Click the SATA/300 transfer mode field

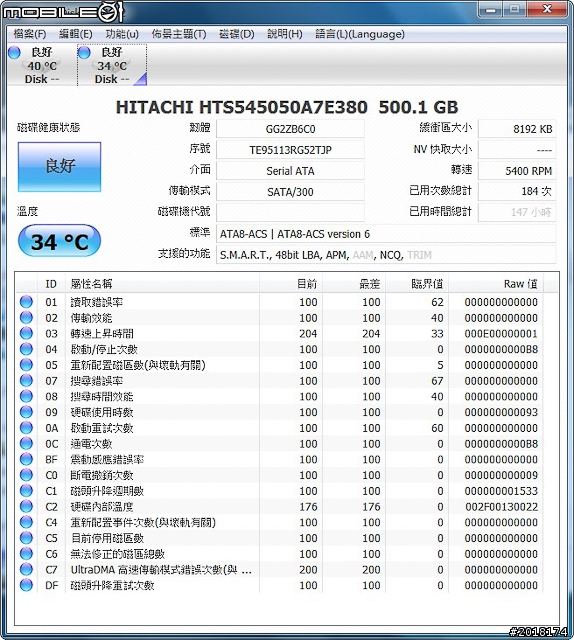290,191
